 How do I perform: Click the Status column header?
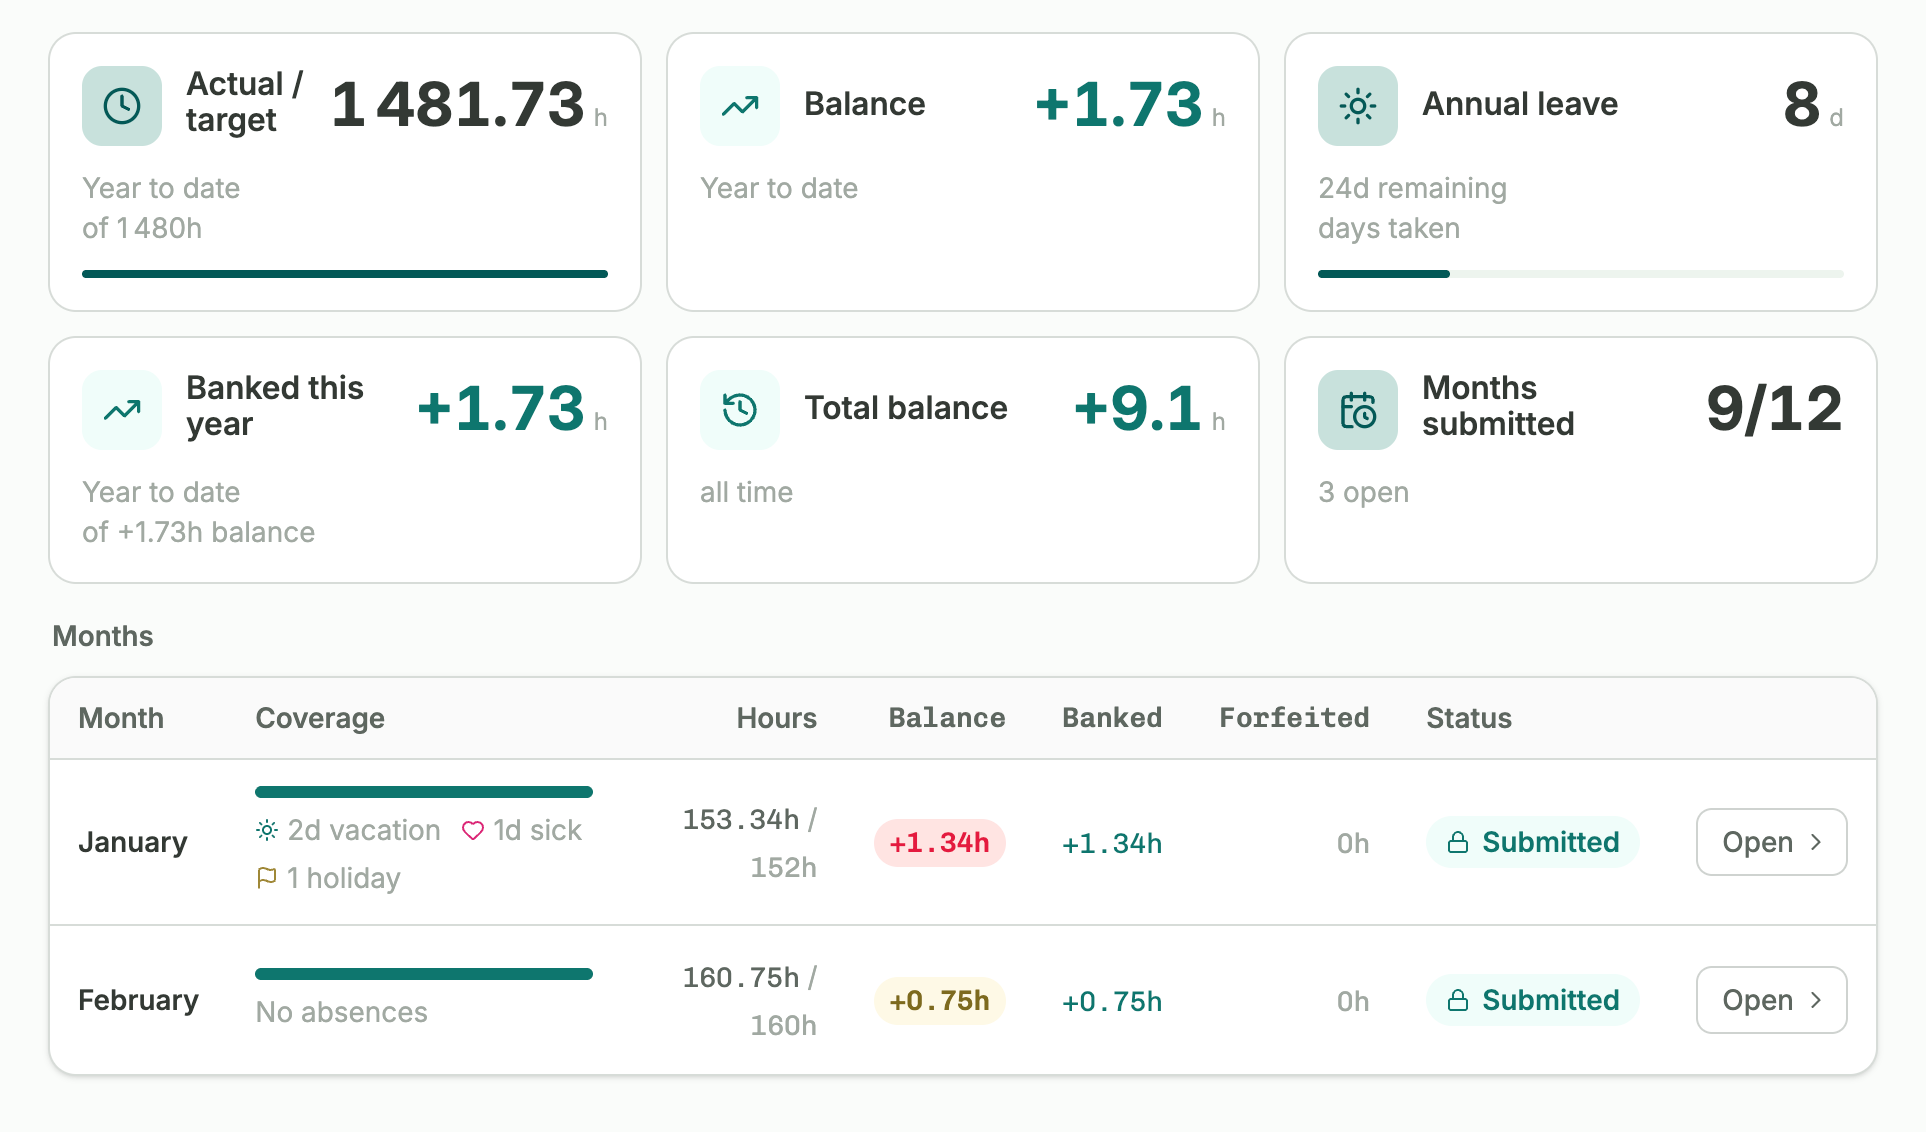pos(1469,718)
